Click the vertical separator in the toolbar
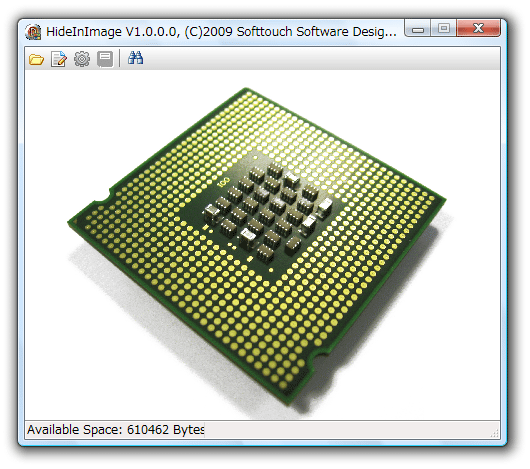 pyautogui.click(x=120, y=58)
